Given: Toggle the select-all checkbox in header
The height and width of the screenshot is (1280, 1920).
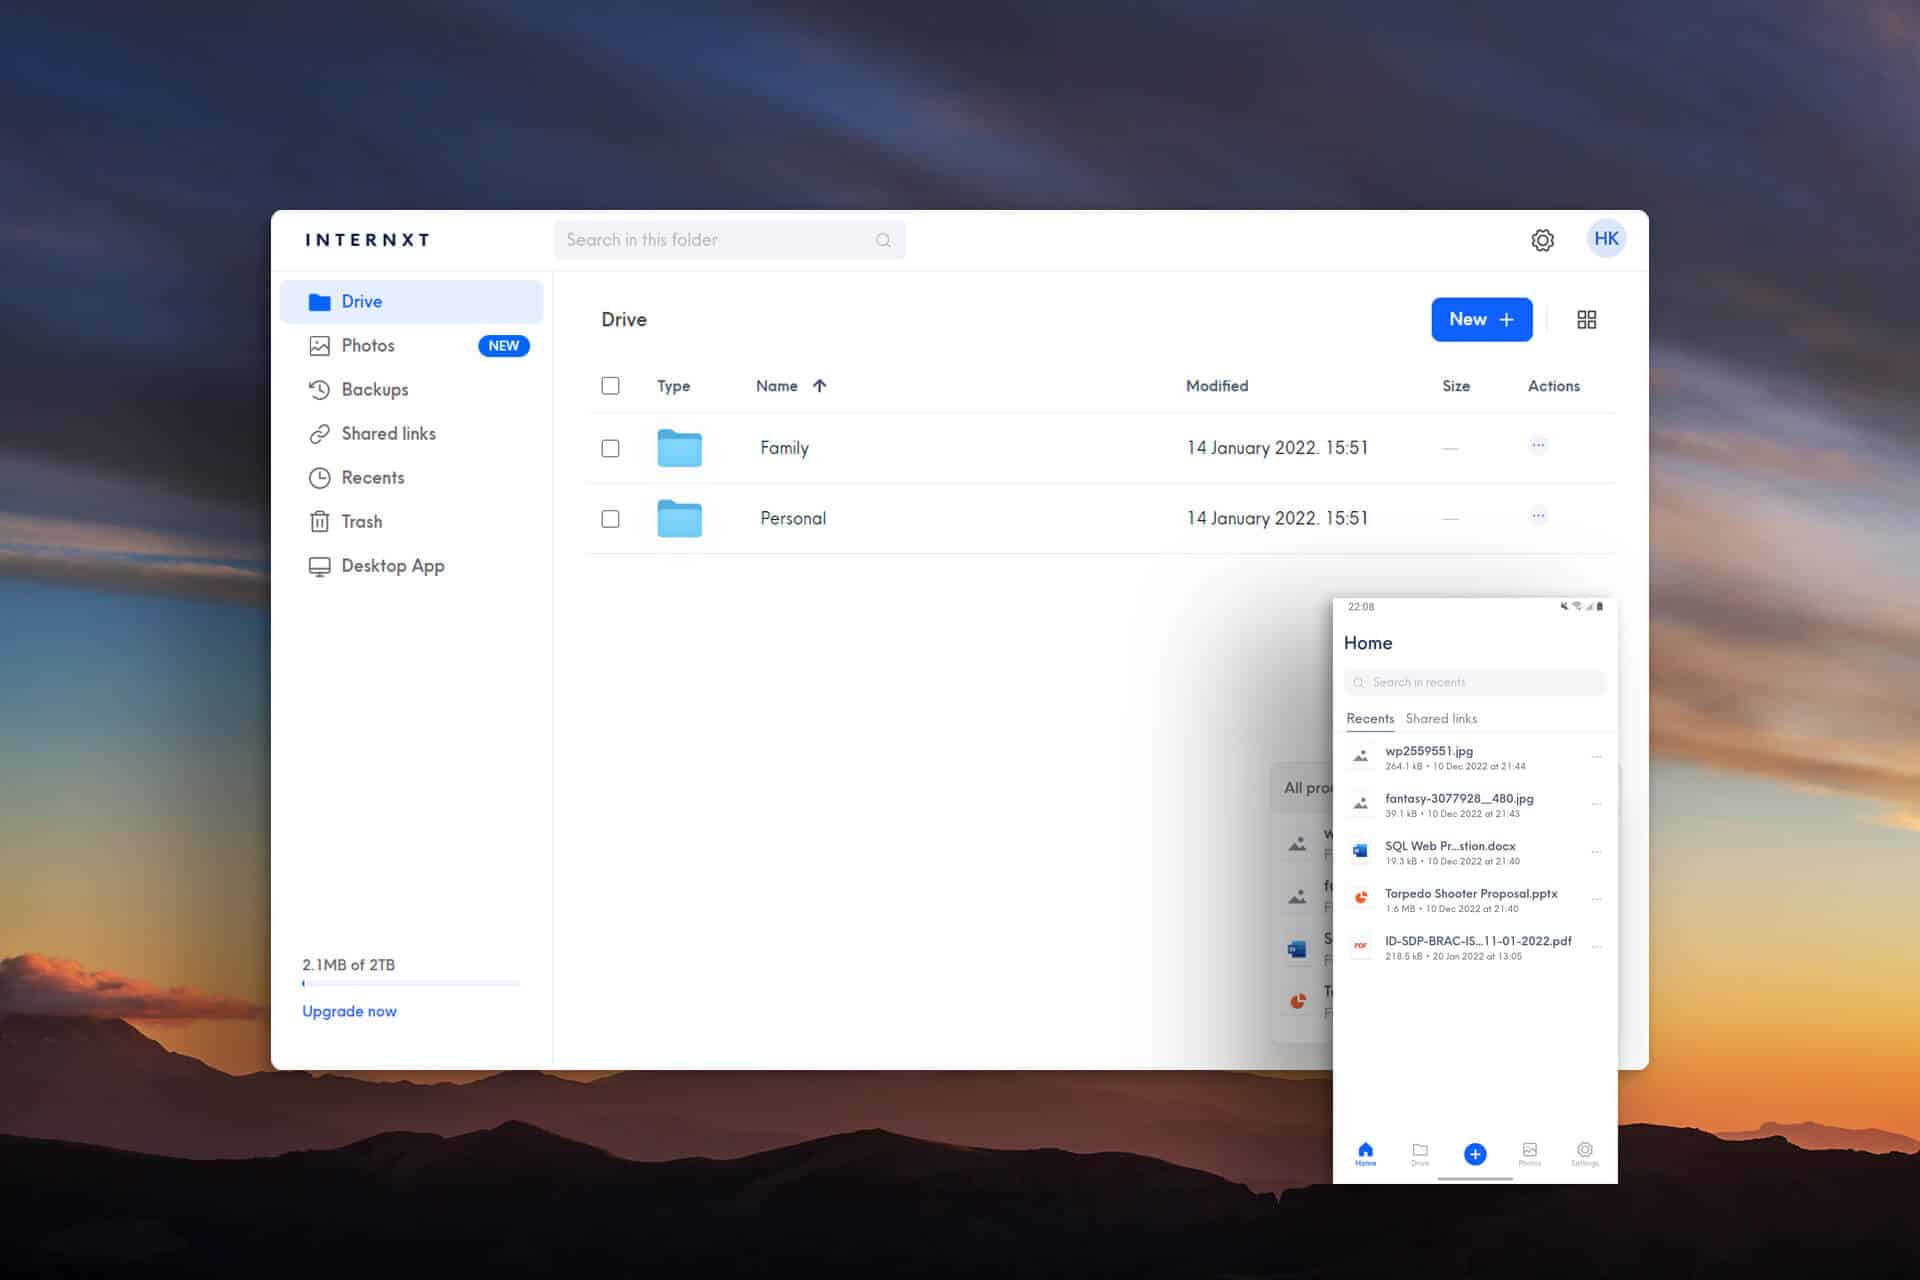Looking at the screenshot, I should pos(610,386).
